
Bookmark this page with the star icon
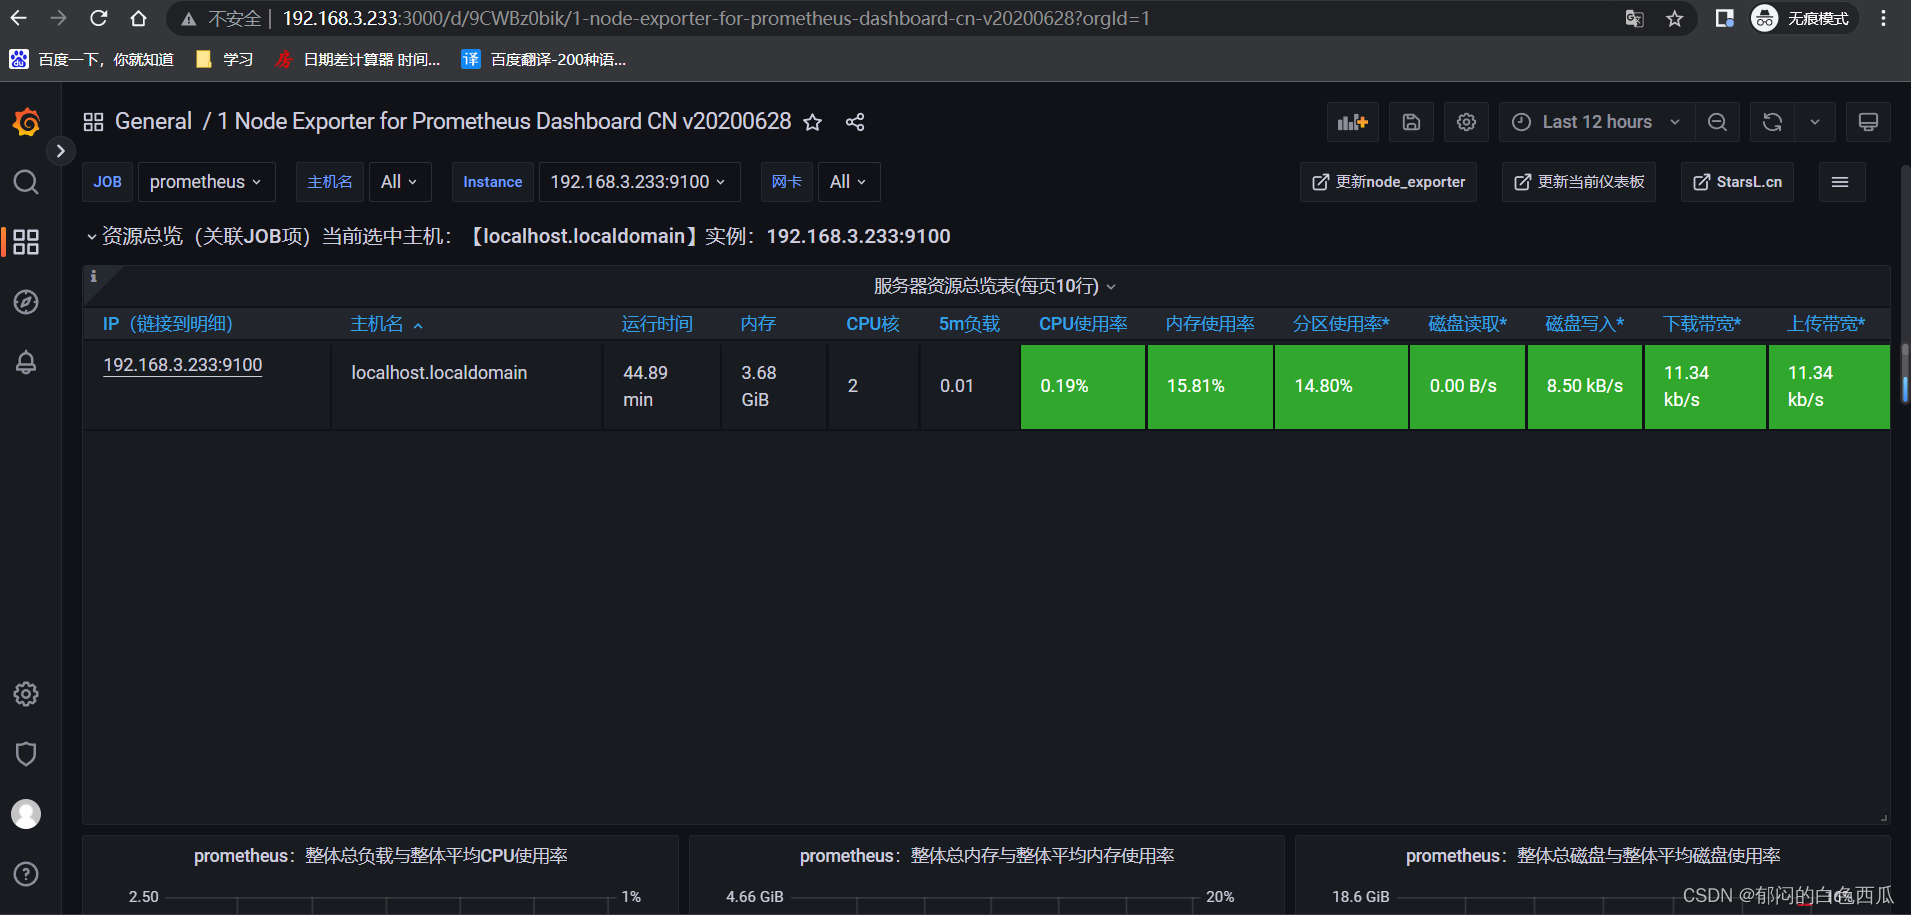coord(1675,18)
